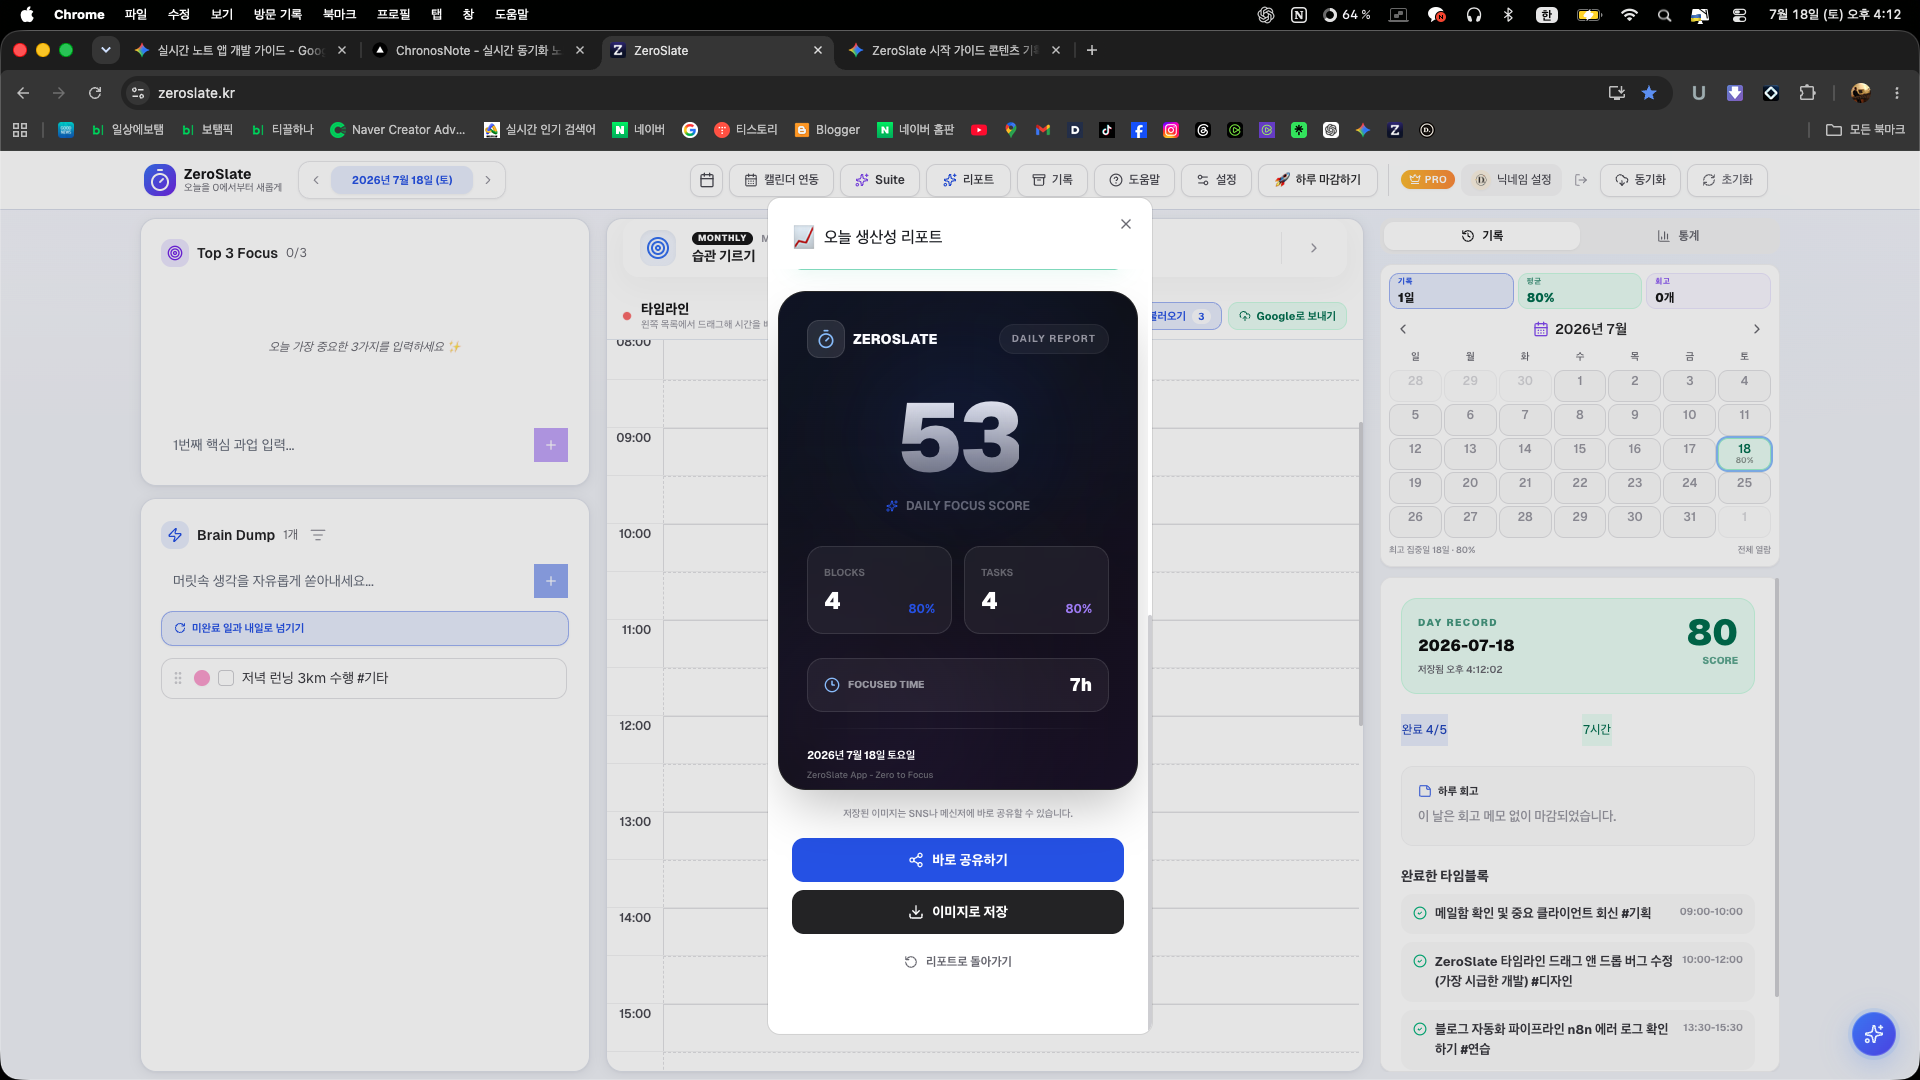This screenshot has height=1080, width=1920.
Task: Click the 초기화 reset button
Action: 1727,180
